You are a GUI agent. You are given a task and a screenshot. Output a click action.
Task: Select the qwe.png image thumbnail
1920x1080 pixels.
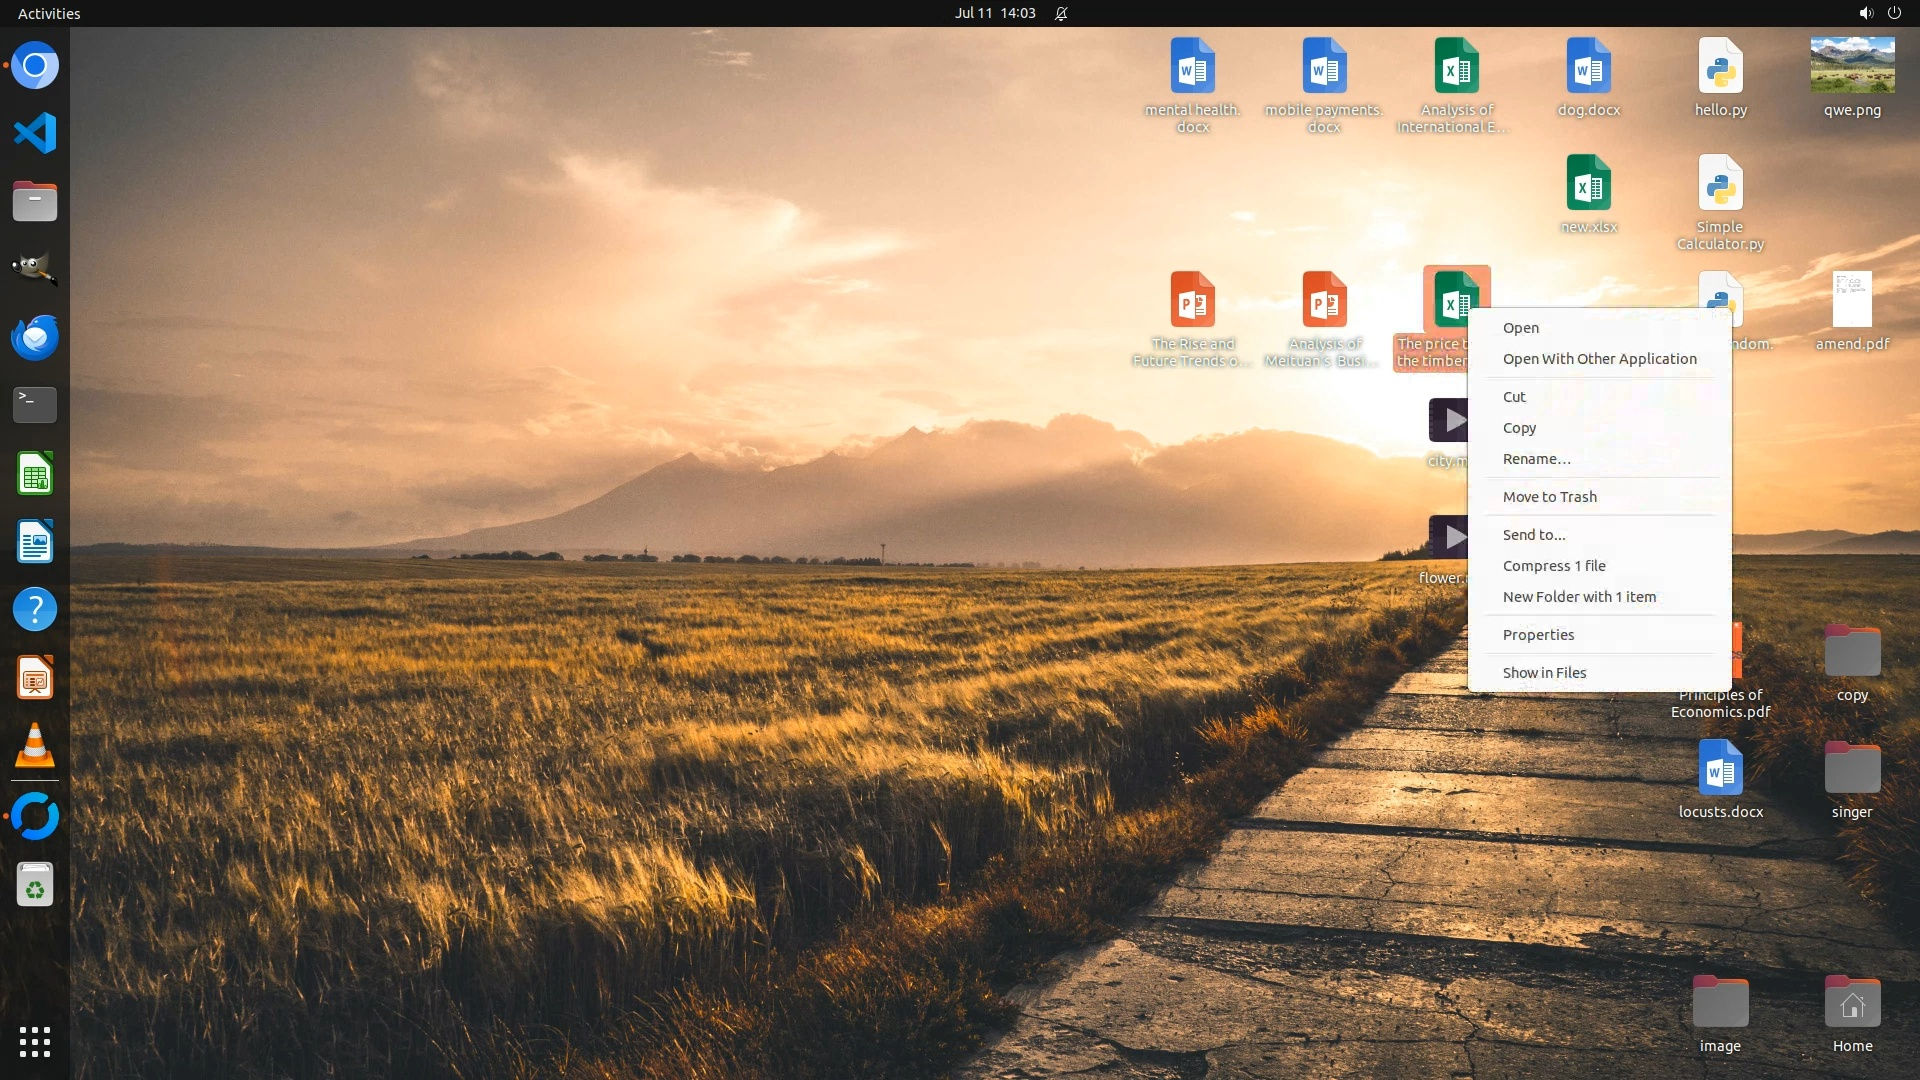point(1852,66)
